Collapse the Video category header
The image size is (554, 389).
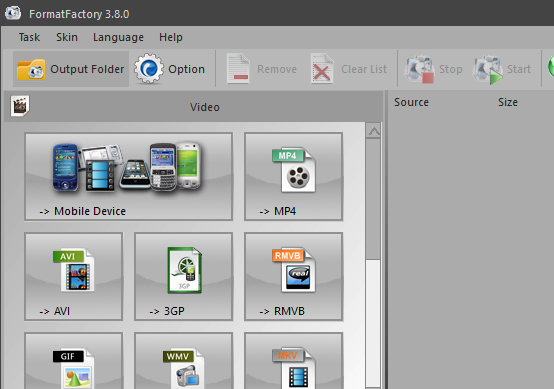pyautogui.click(x=193, y=107)
